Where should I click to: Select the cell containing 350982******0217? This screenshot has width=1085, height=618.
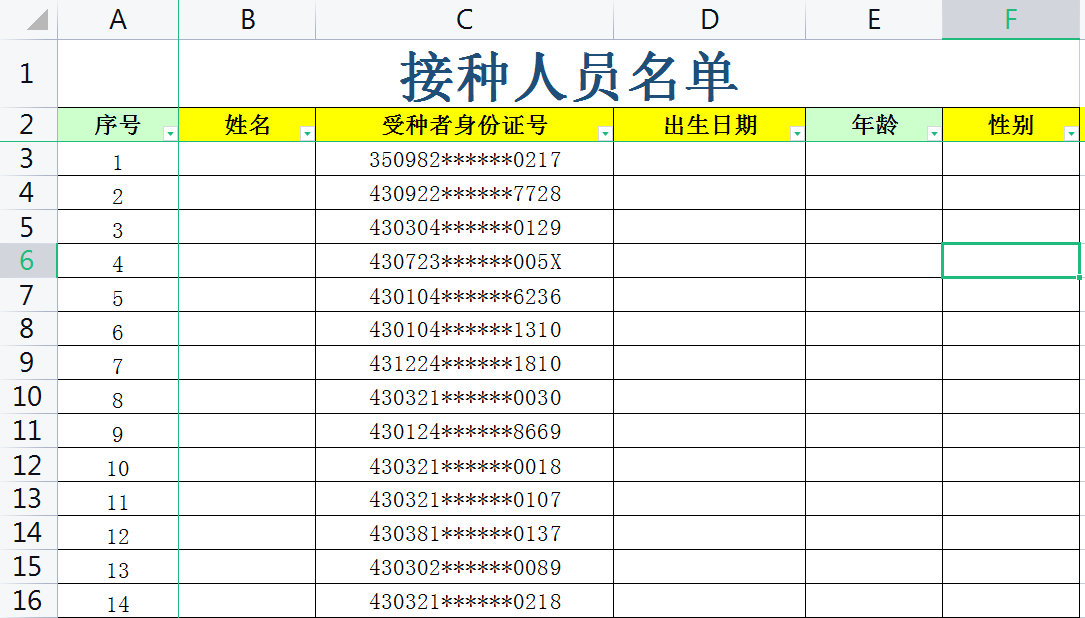pos(463,159)
